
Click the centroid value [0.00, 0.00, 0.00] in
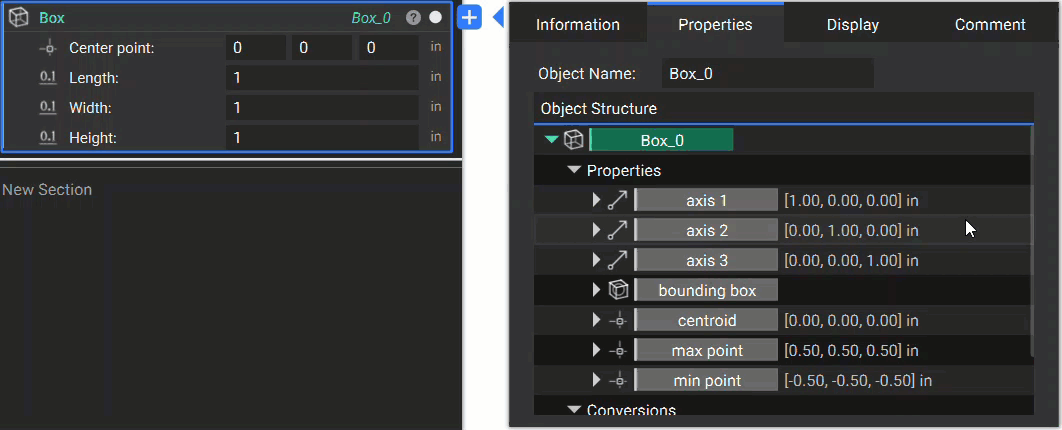851,320
